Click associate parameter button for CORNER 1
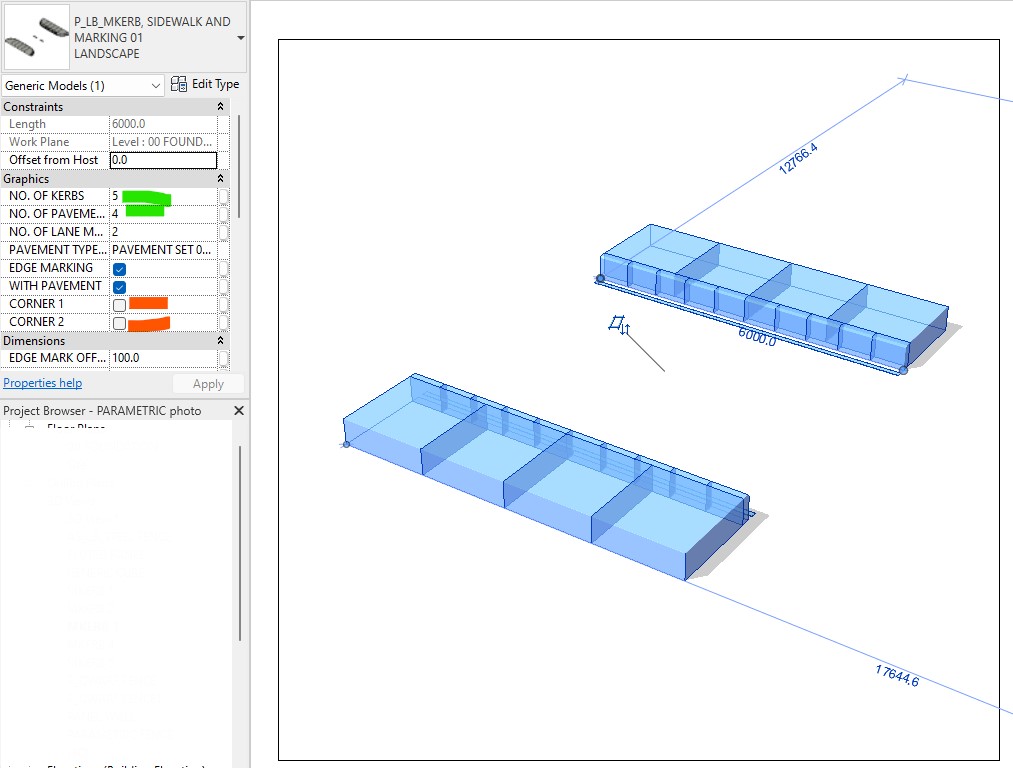This screenshot has width=1013, height=768. (224, 304)
